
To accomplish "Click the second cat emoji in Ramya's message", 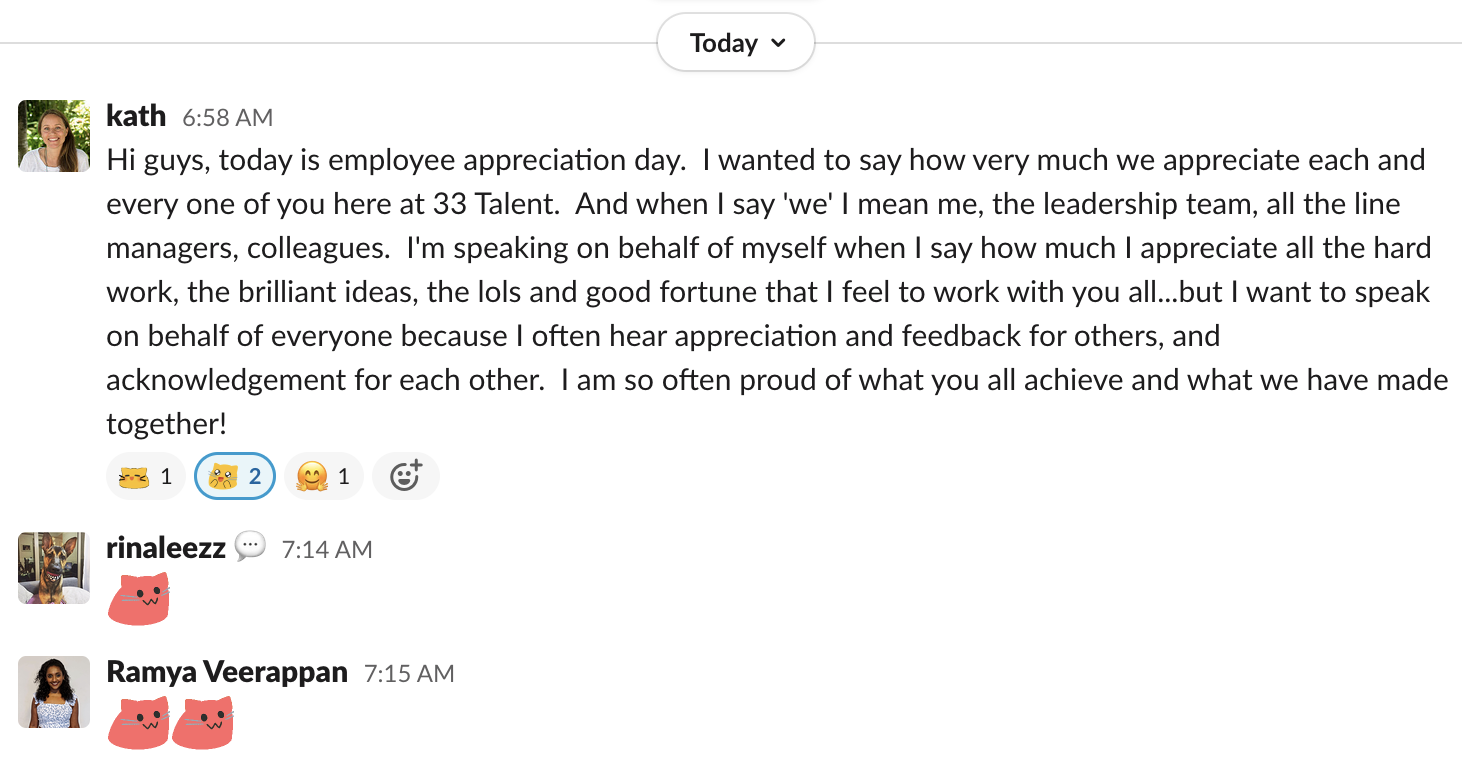I will 203,723.
